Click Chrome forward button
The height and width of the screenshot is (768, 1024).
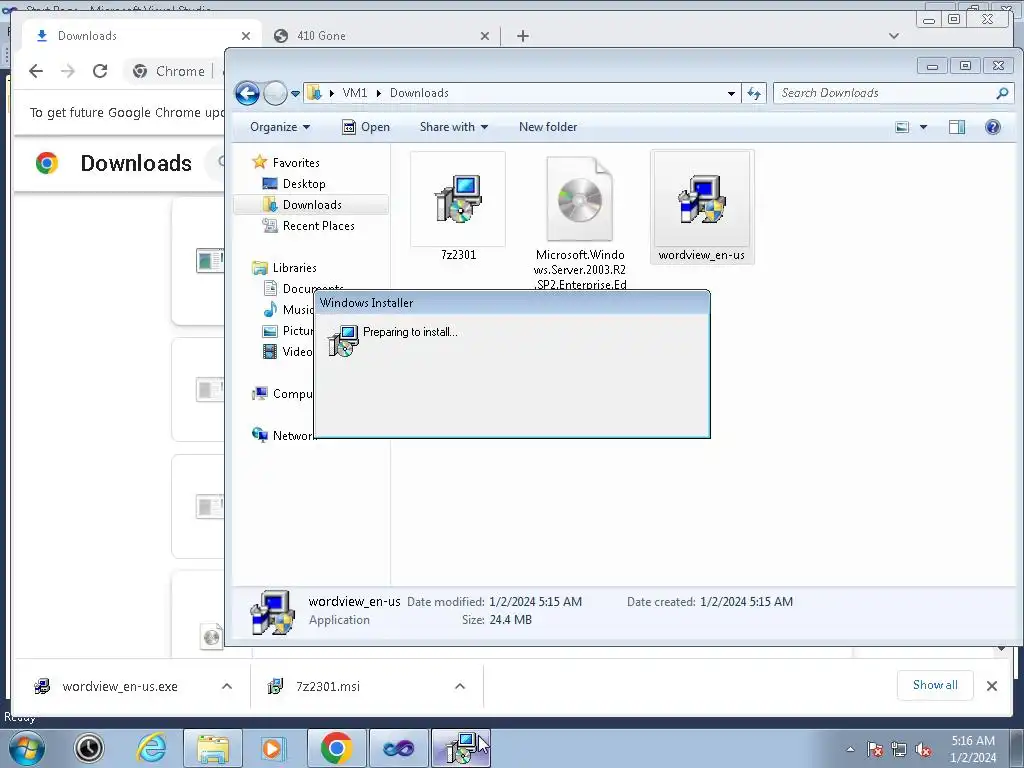click(x=68, y=71)
